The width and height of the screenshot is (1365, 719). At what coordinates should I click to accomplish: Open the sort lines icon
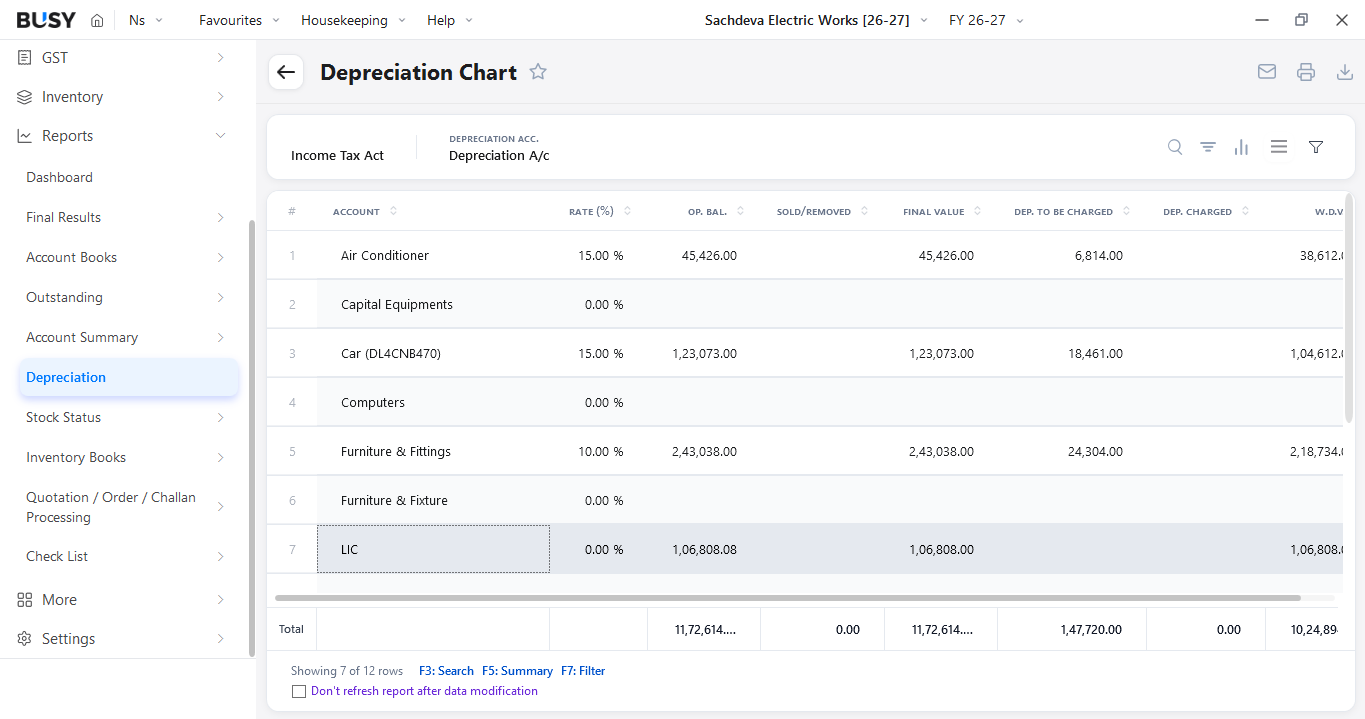pyautogui.click(x=1208, y=147)
